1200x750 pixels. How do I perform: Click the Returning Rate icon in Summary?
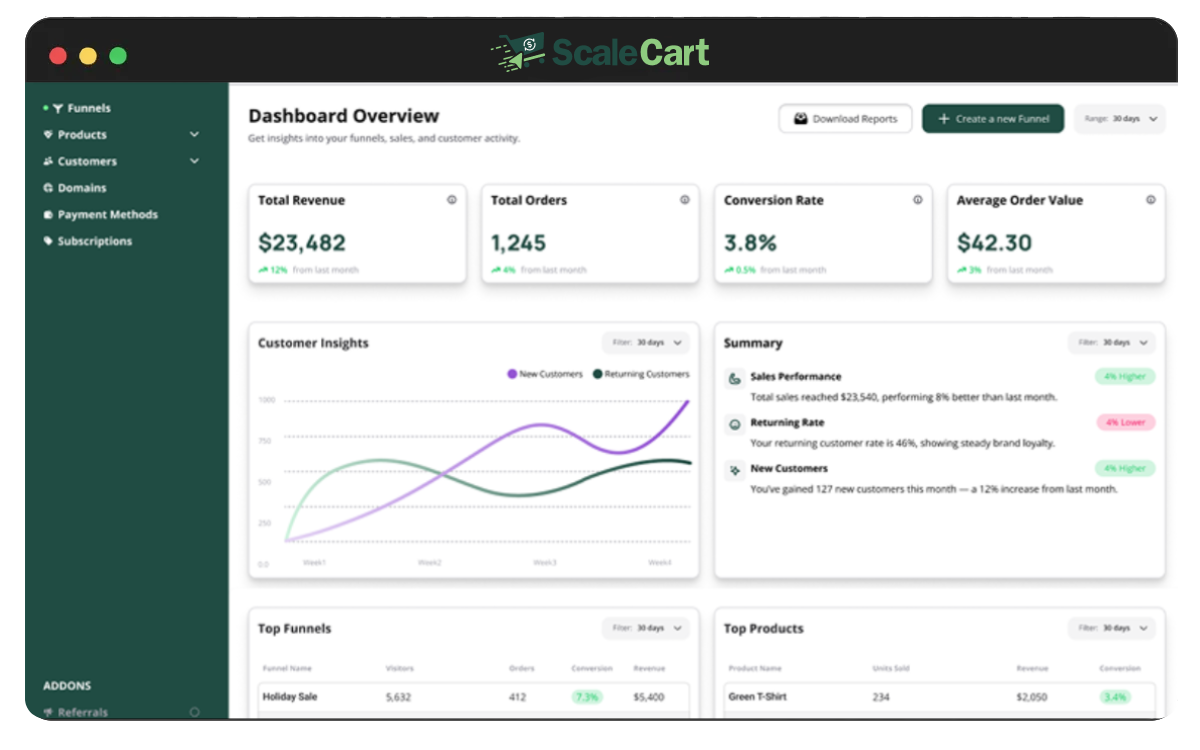735,424
